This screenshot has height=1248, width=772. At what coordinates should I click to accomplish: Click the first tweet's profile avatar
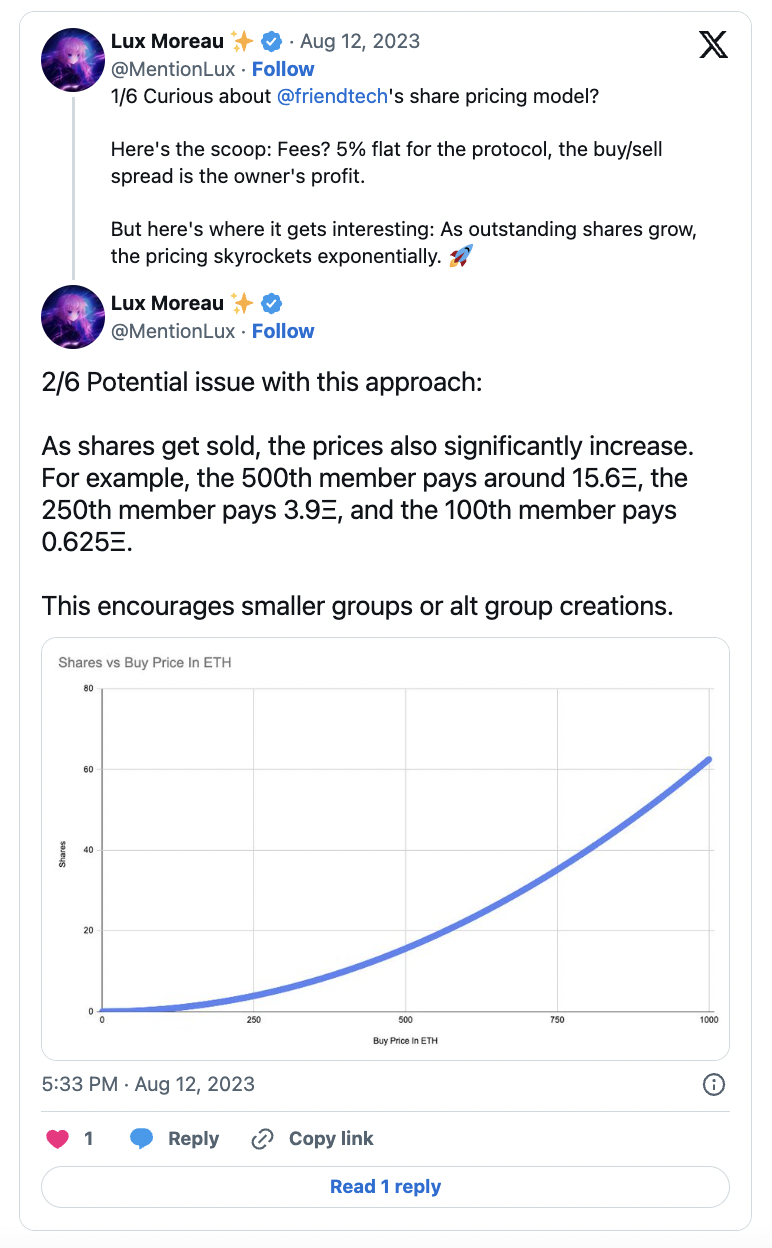(x=73, y=60)
